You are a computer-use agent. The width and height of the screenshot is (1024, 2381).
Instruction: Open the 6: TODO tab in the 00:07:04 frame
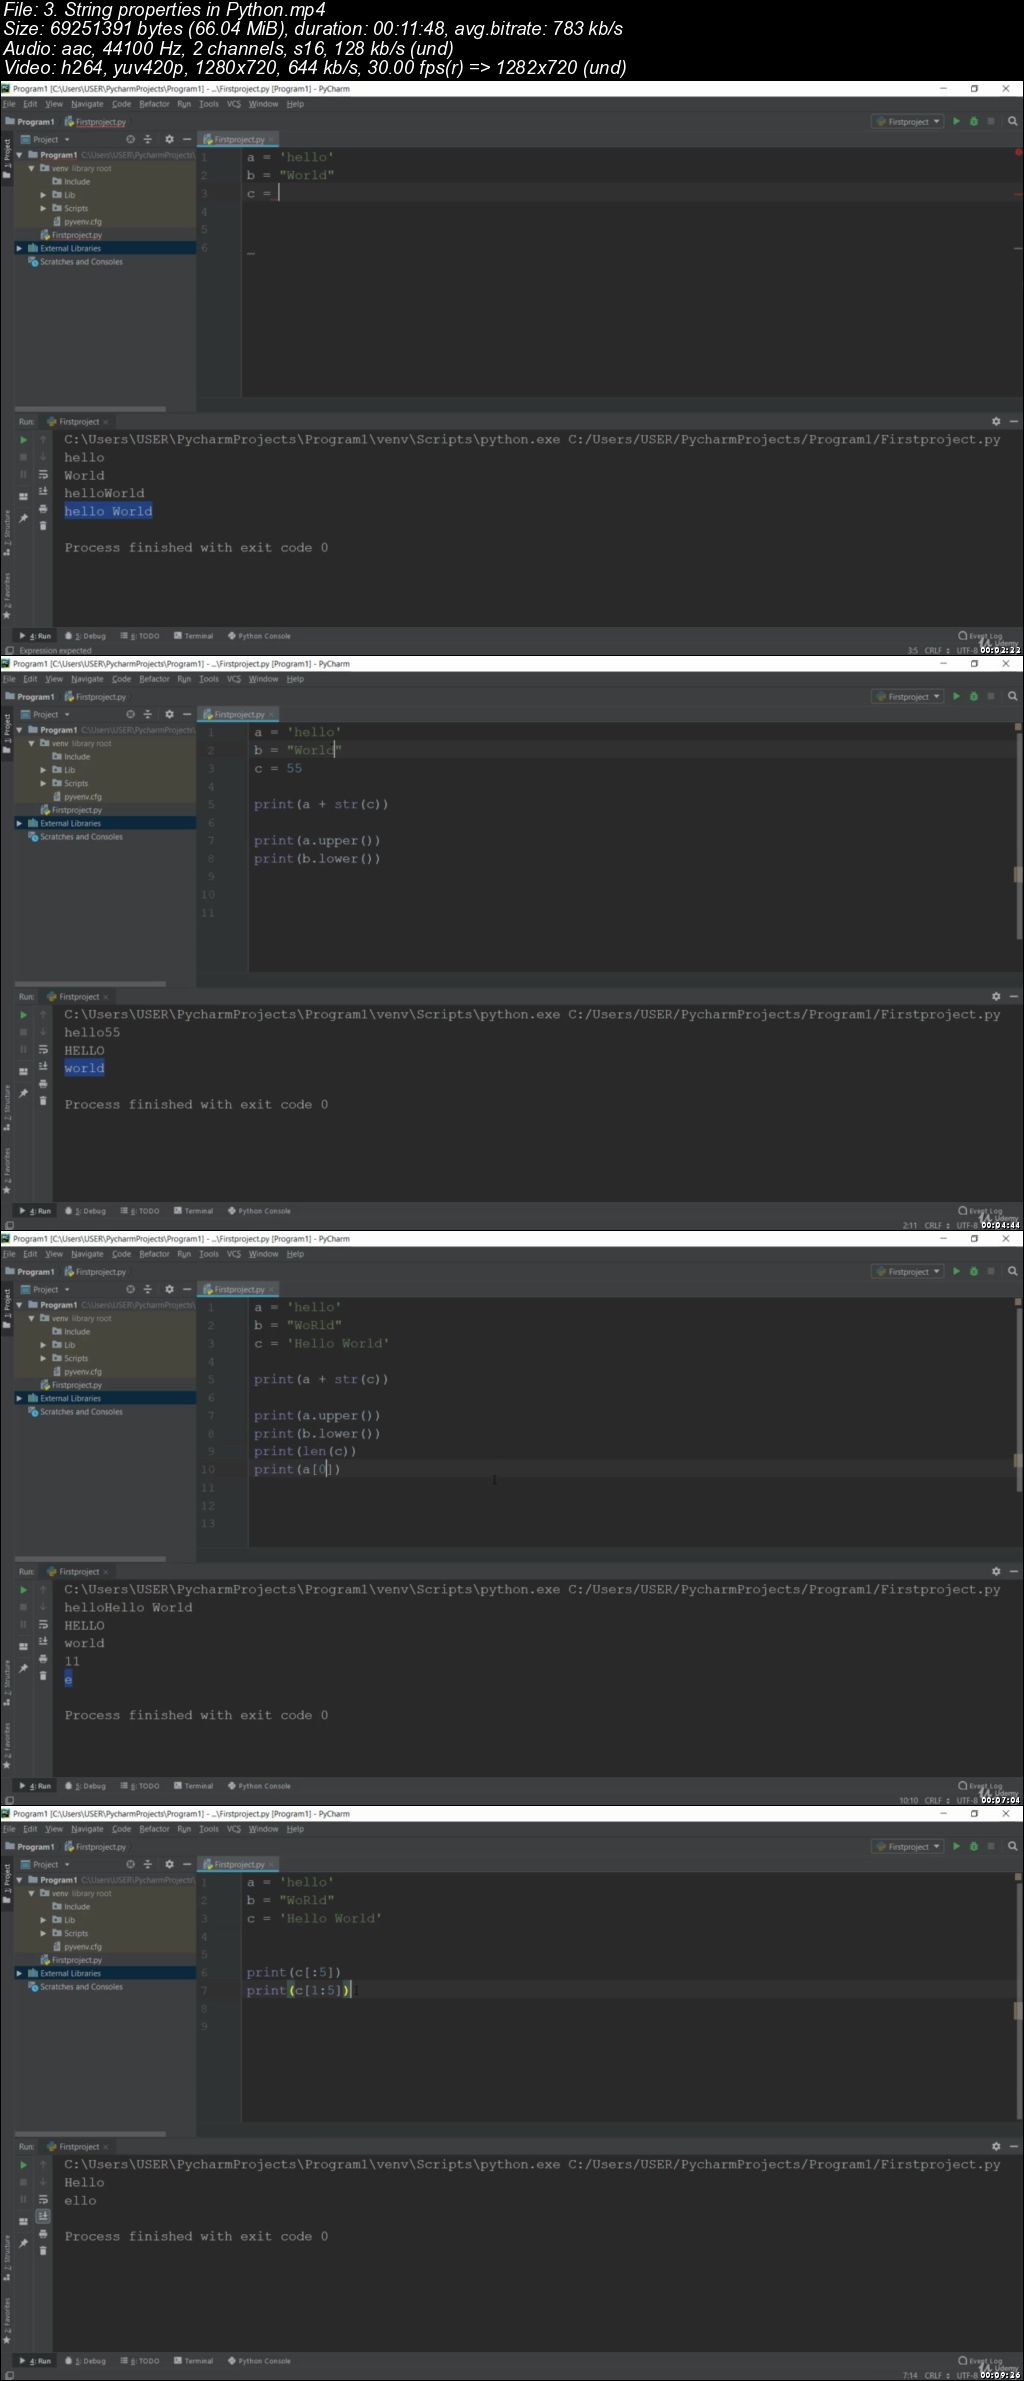click(140, 1786)
